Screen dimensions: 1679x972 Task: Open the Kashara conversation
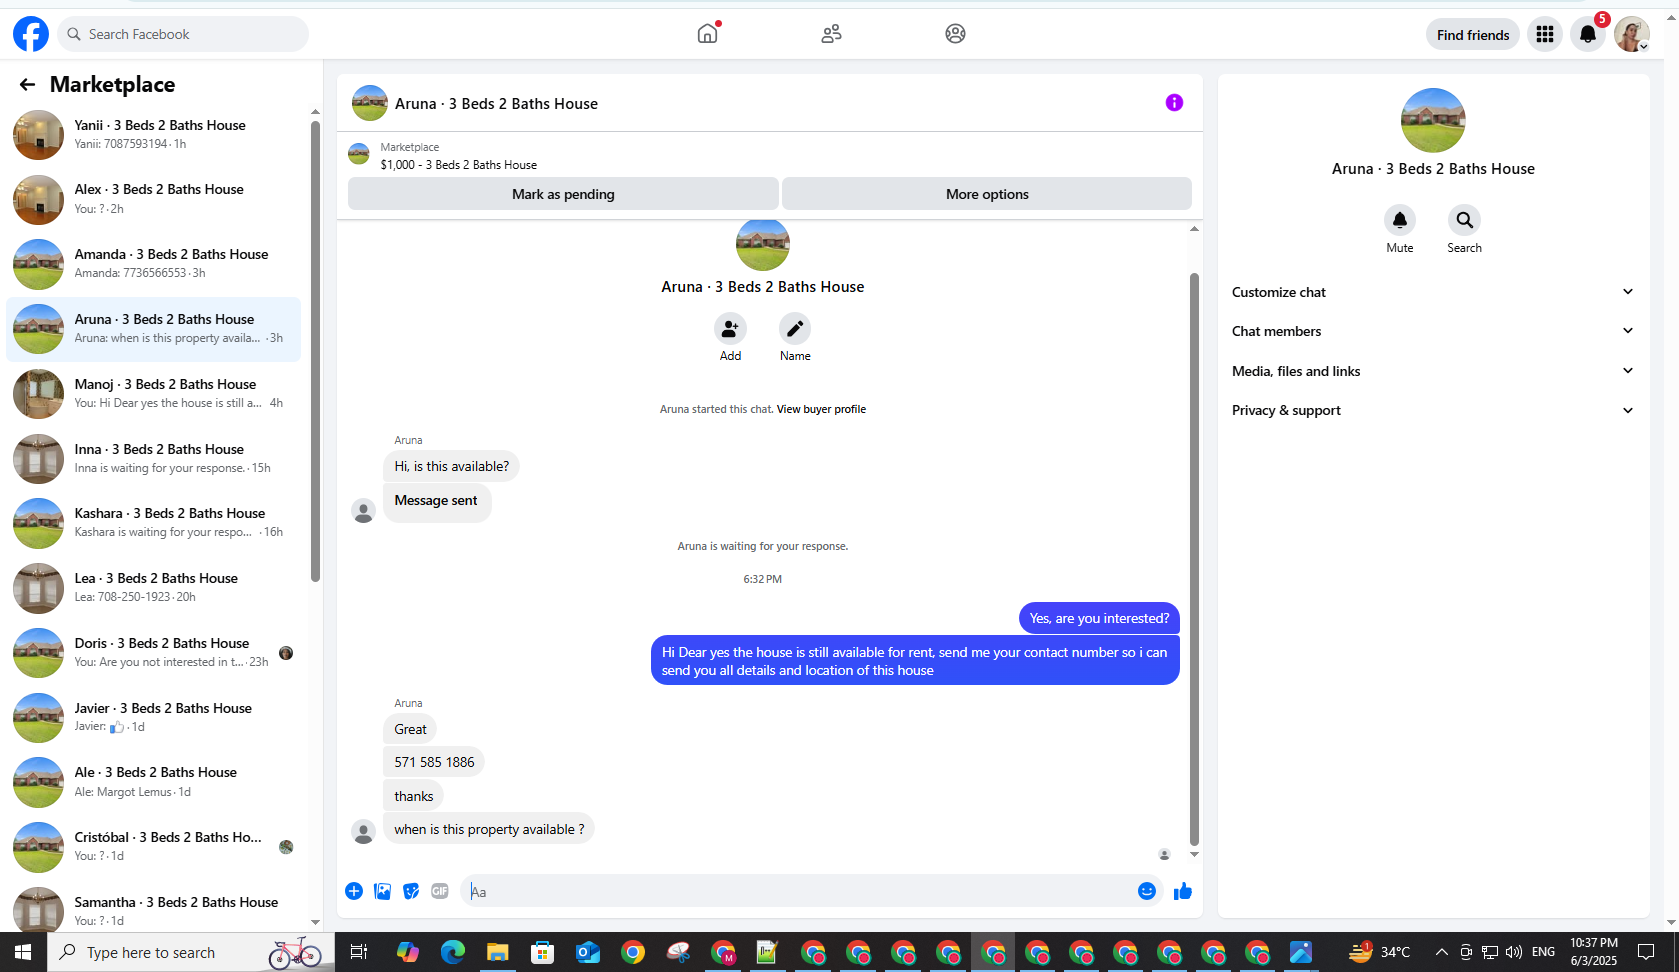[x=154, y=523]
